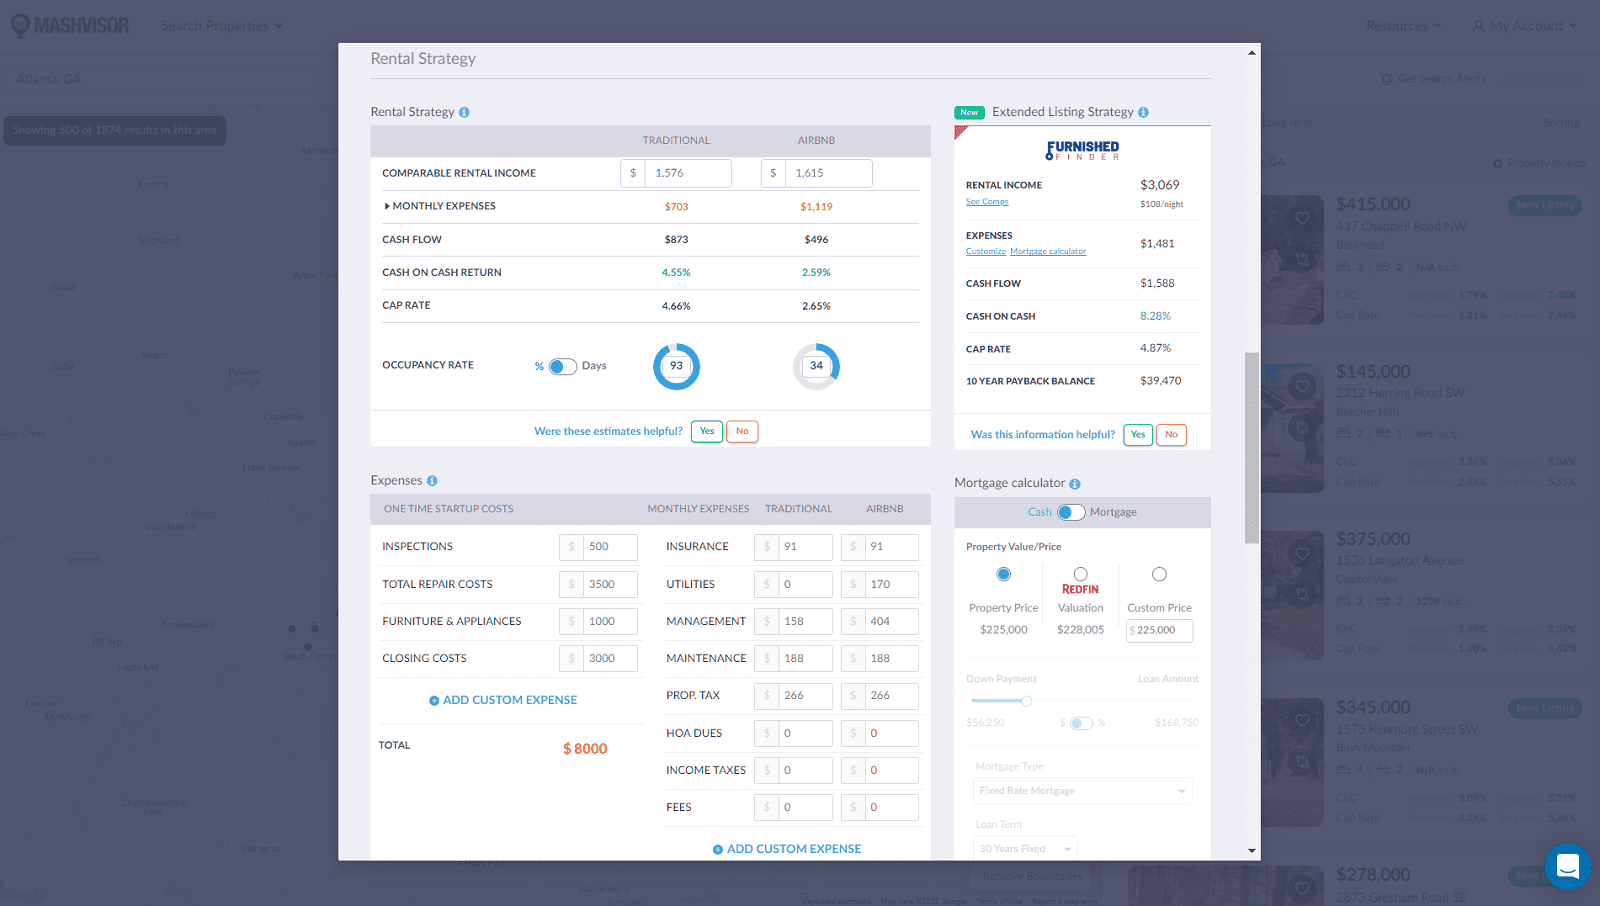Click the Rental Strategy info icon
The width and height of the screenshot is (1600, 906).
coord(464,112)
